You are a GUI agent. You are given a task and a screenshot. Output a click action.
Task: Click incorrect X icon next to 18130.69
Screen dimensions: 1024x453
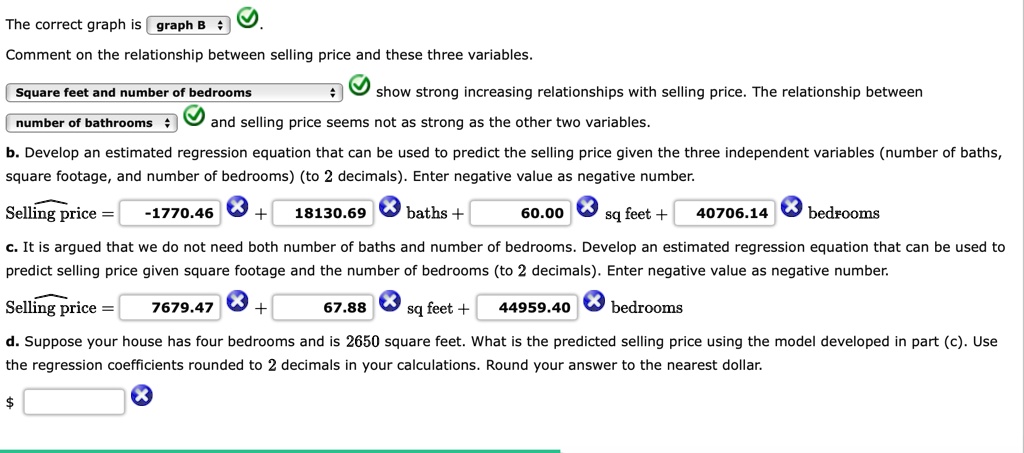point(389,207)
